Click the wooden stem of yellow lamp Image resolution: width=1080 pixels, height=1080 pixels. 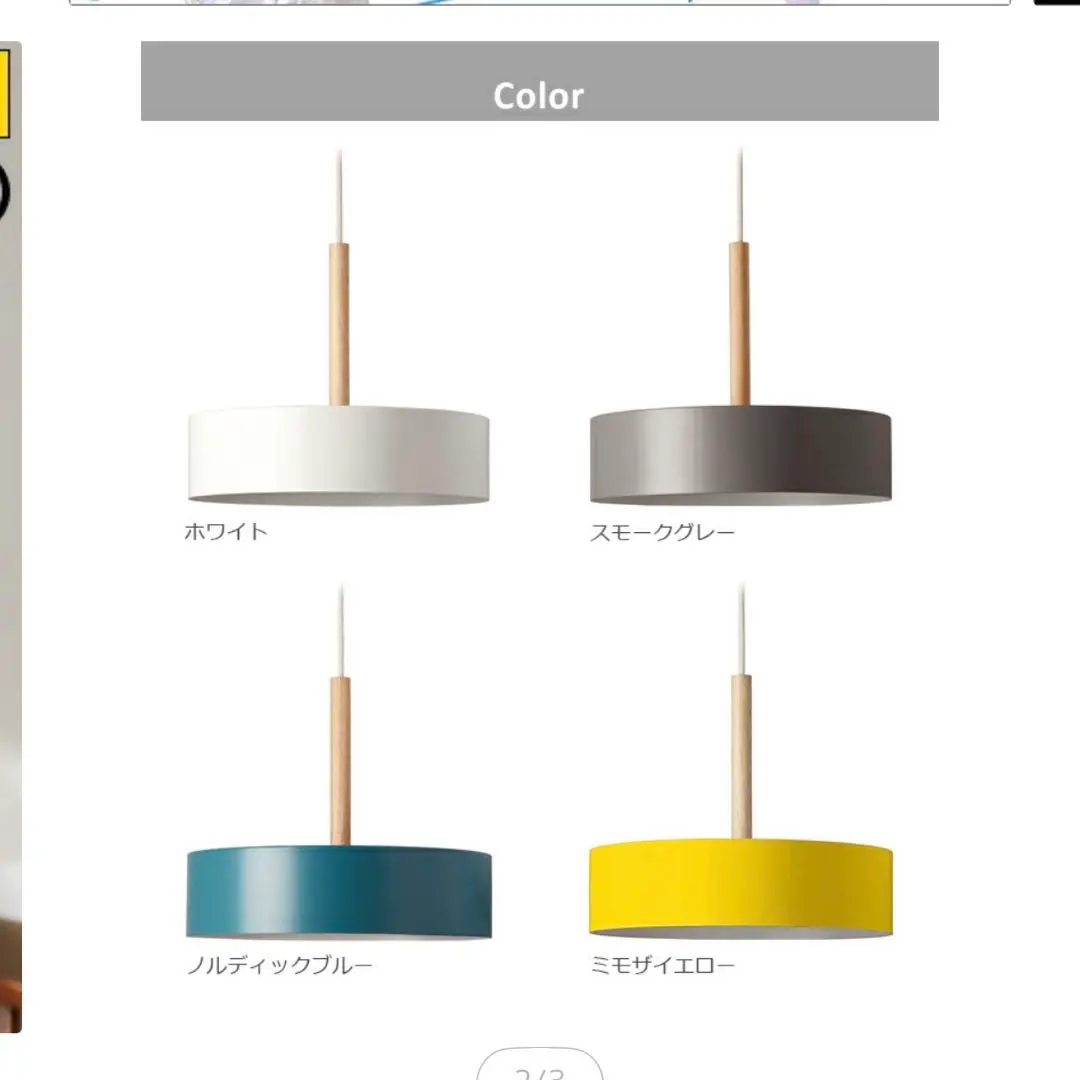click(x=741, y=757)
